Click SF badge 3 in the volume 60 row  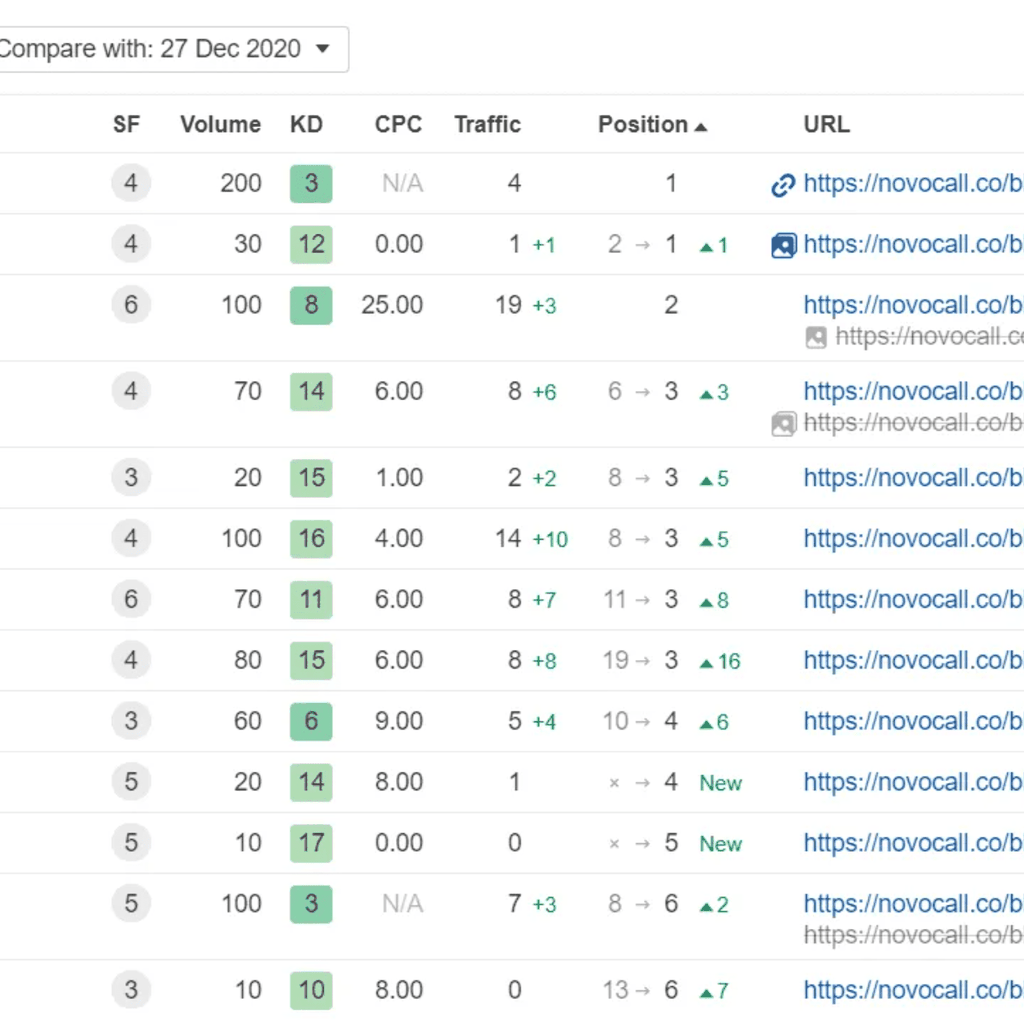pyautogui.click(x=131, y=721)
